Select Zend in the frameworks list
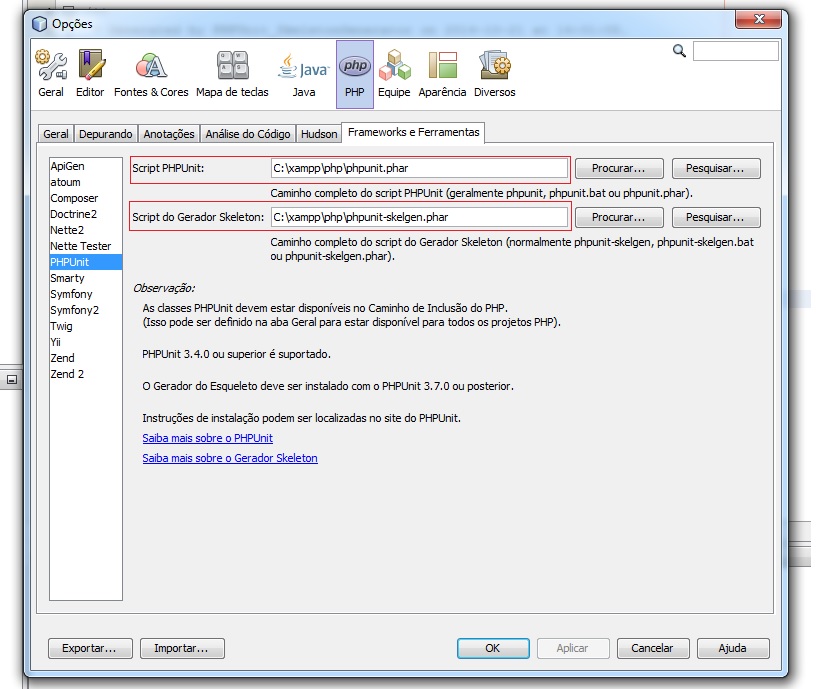This screenshot has width=827, height=689. [85, 358]
